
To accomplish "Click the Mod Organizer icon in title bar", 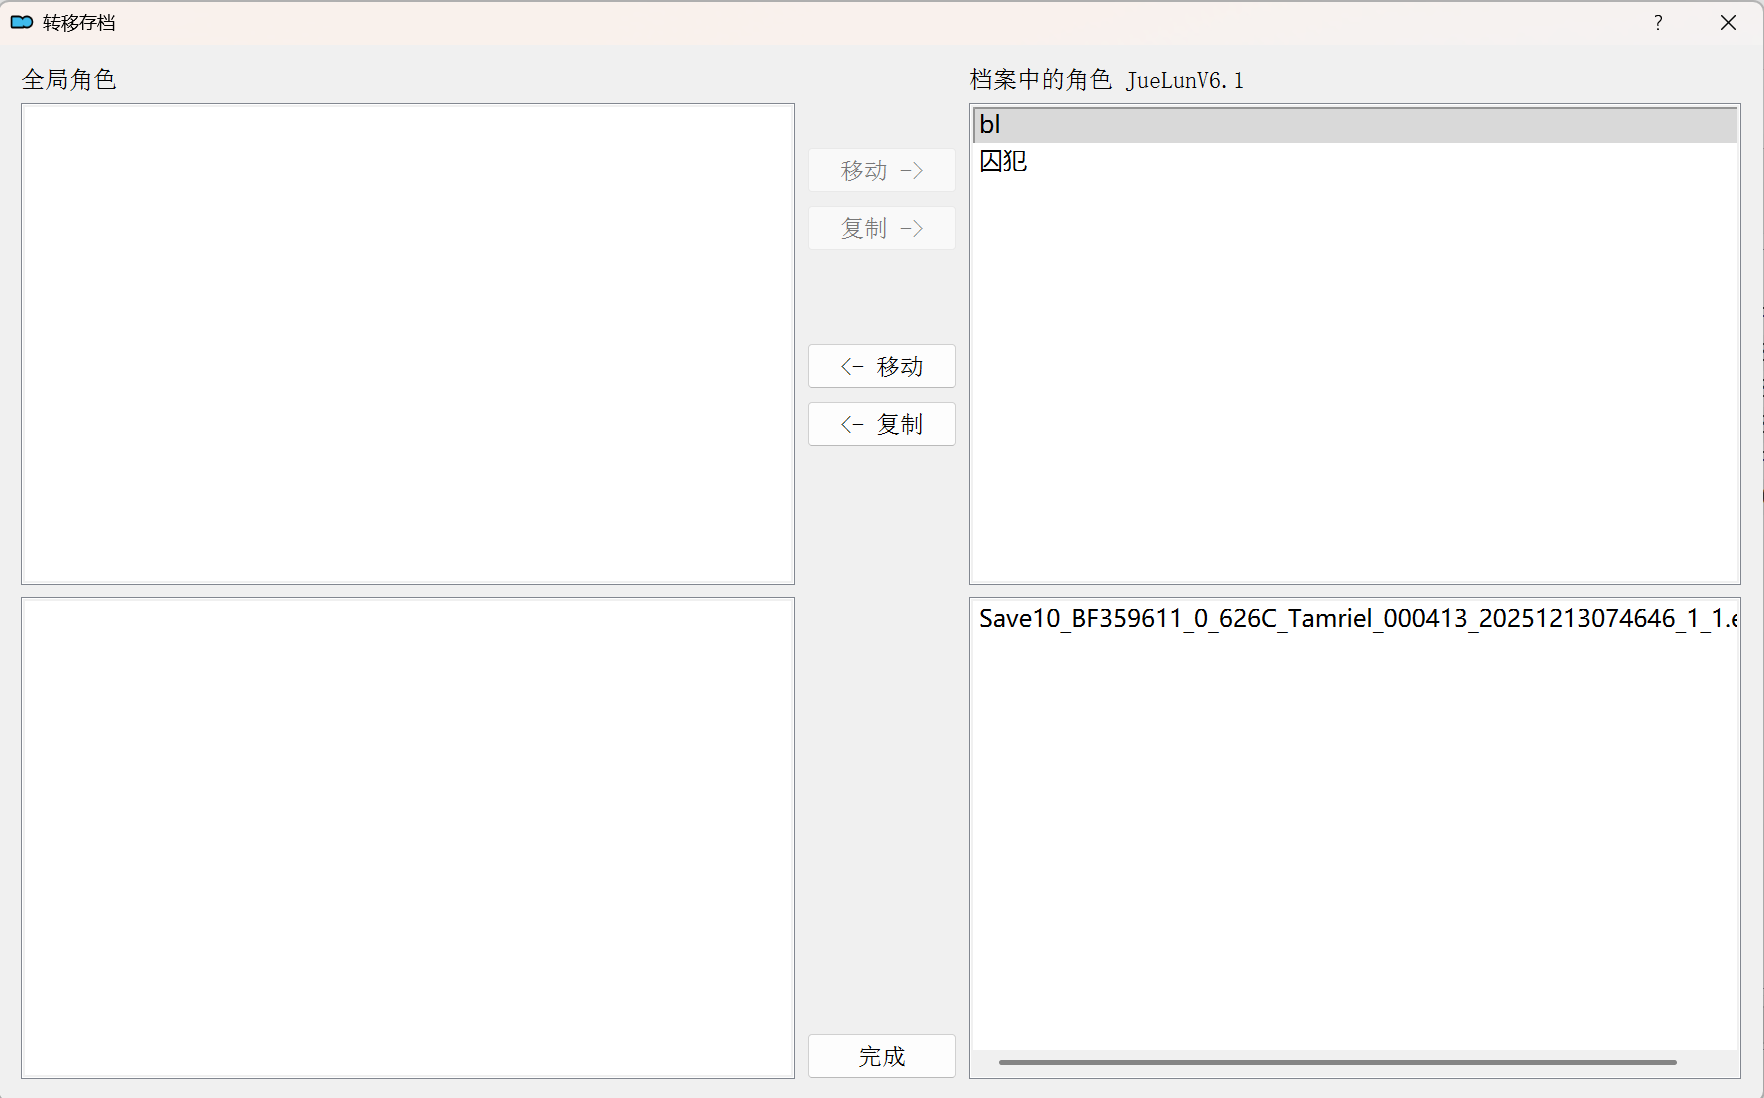I will [22, 22].
